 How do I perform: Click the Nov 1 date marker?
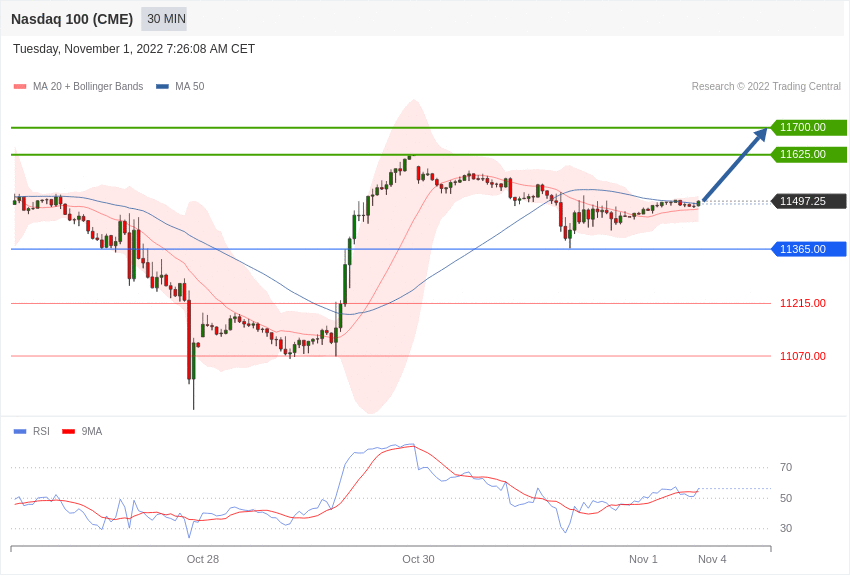(x=643, y=559)
